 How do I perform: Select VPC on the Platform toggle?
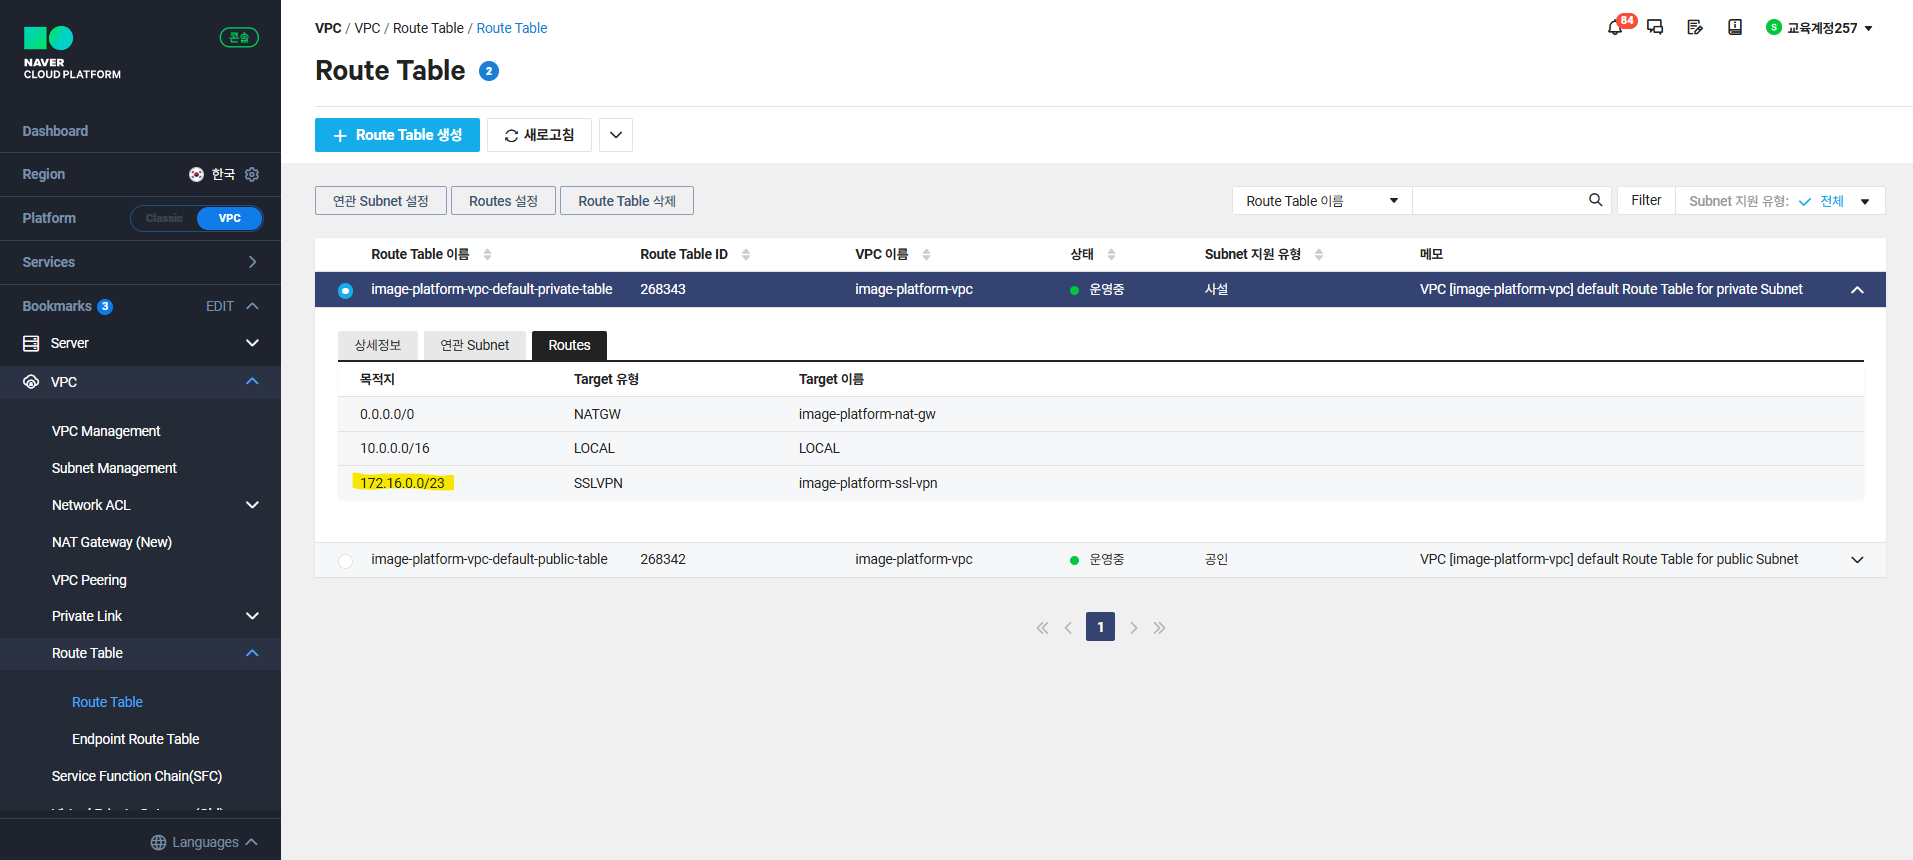(x=229, y=218)
